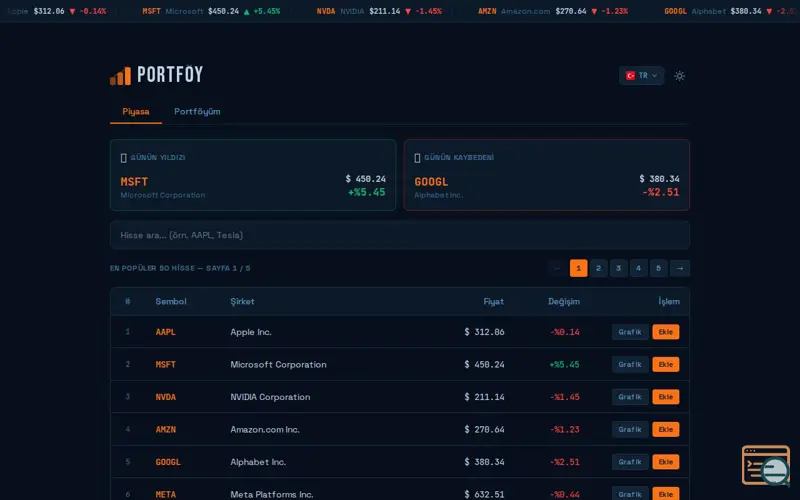Screen dimensions: 800x500
Task: Open the Günün Kaybedeni GOOGL card
Action: [x=547, y=175]
